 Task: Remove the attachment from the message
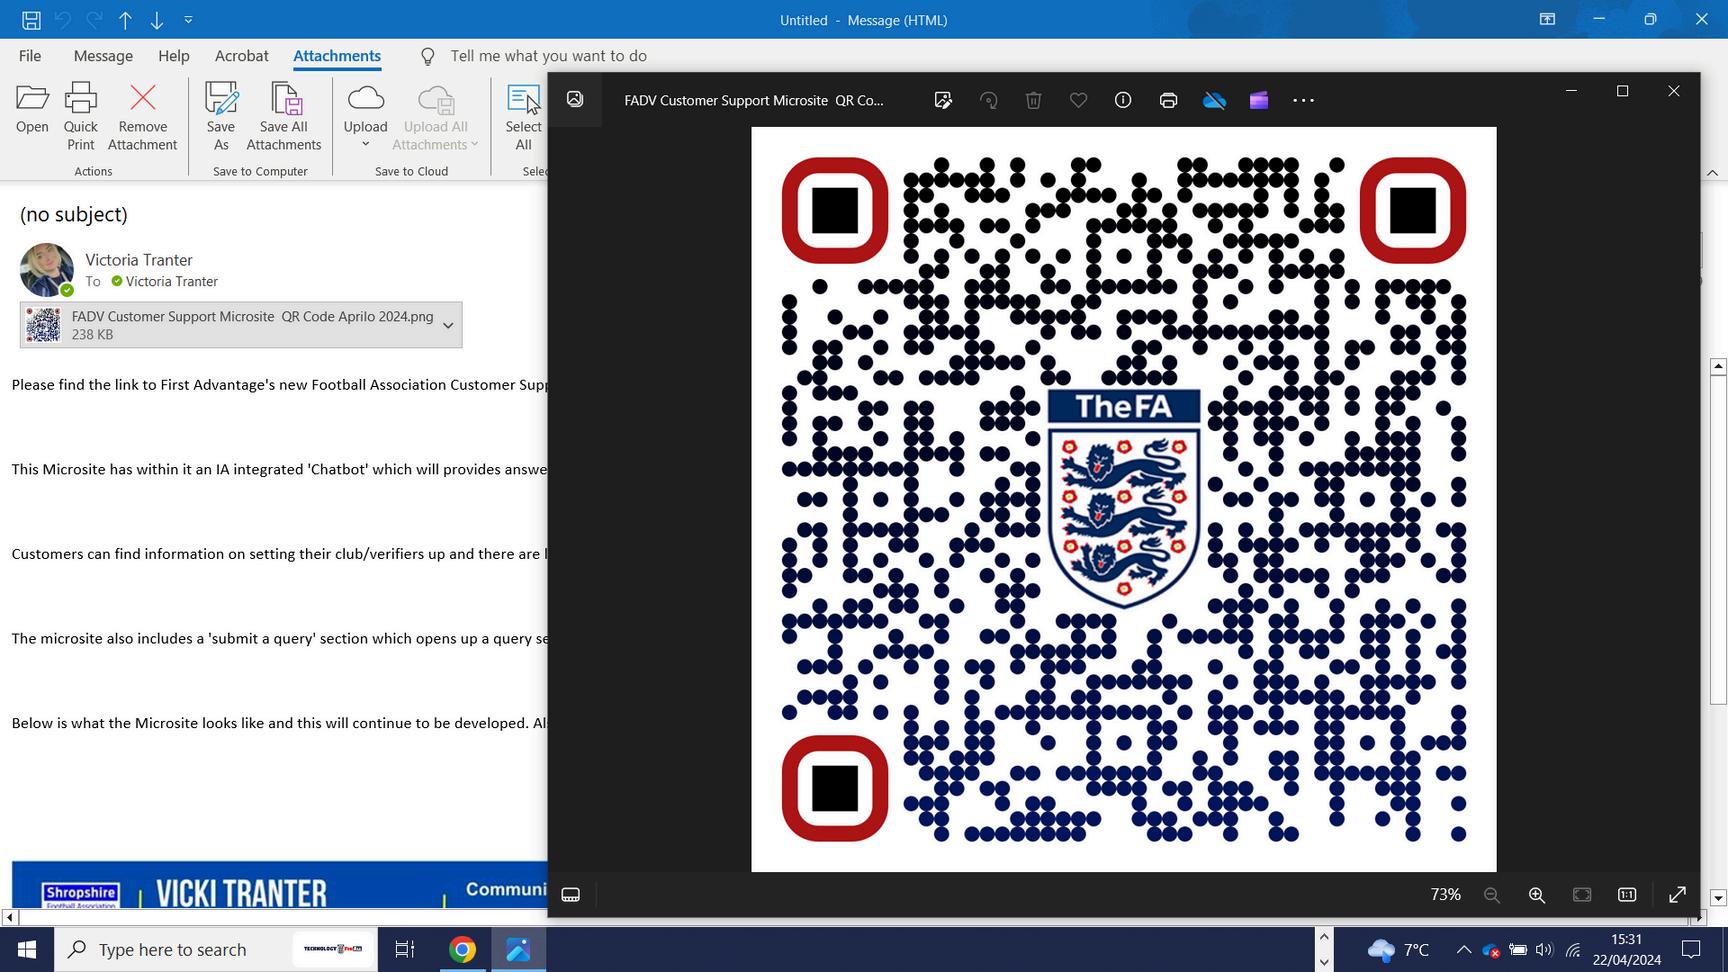coord(143,116)
